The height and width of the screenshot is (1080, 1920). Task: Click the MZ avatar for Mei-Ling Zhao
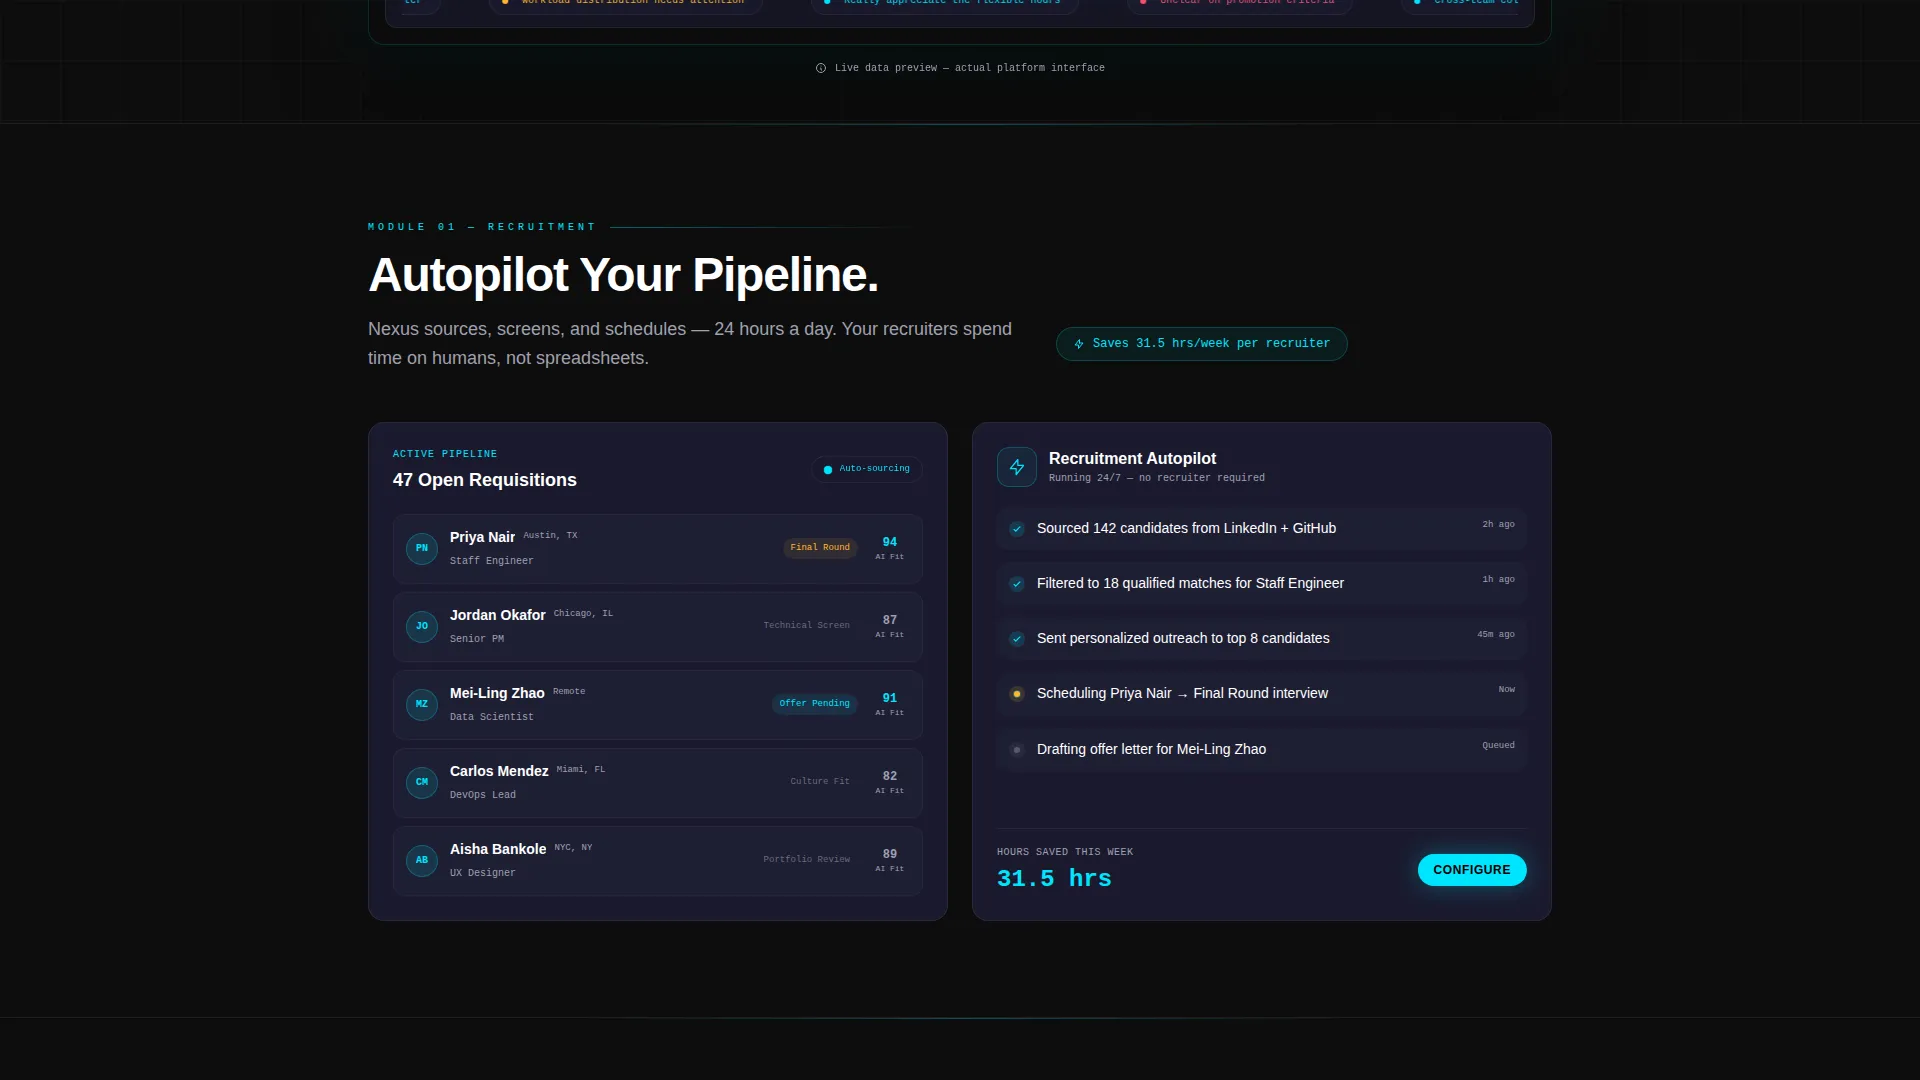[x=422, y=704]
